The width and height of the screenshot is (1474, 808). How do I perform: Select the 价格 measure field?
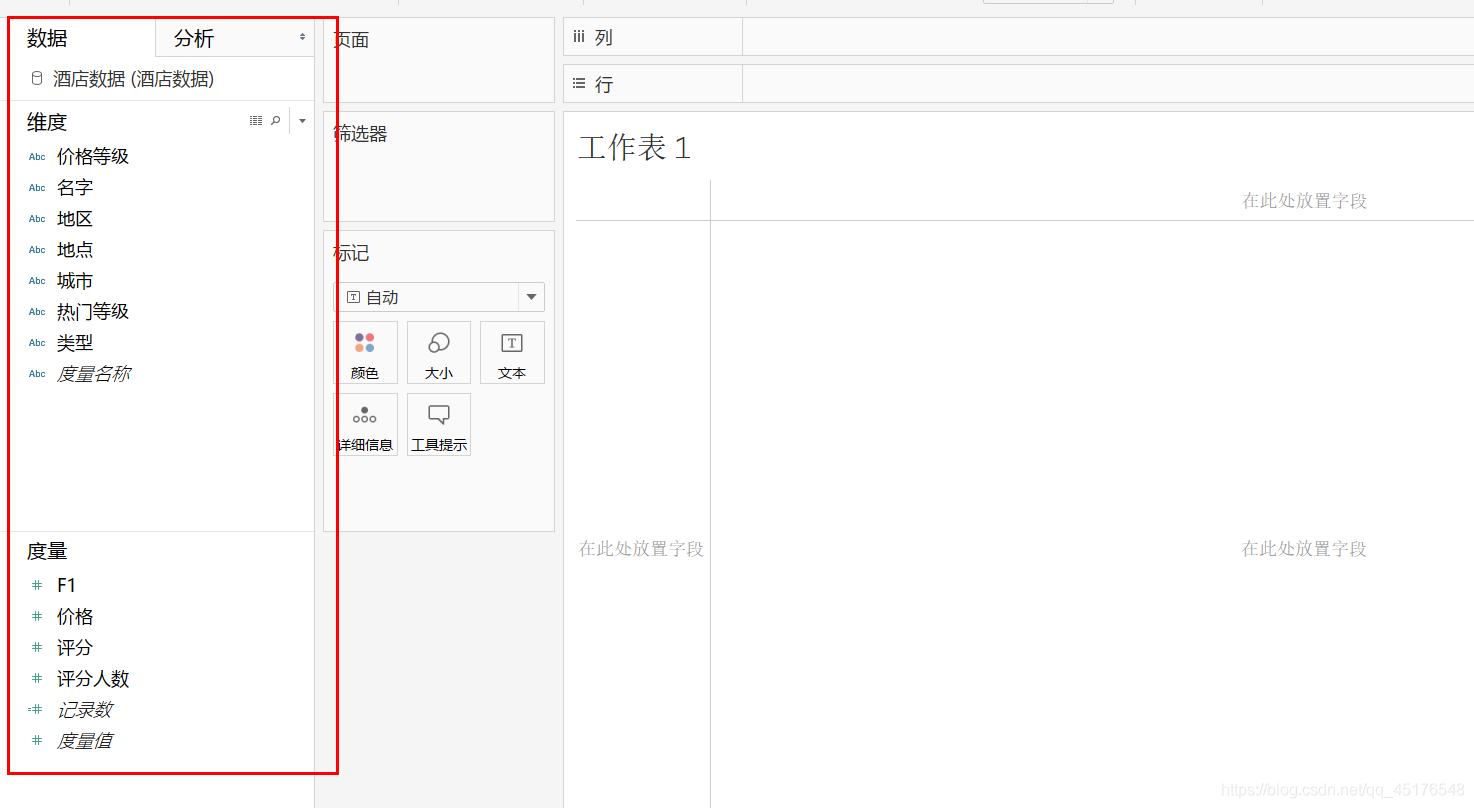point(75,616)
